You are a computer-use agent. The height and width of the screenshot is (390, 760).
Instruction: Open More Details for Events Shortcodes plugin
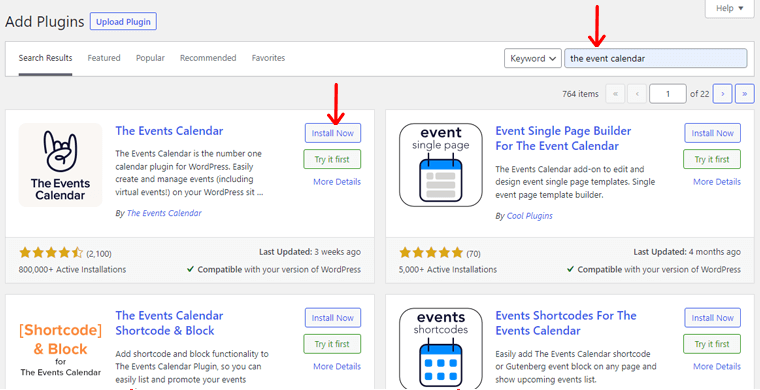point(717,367)
